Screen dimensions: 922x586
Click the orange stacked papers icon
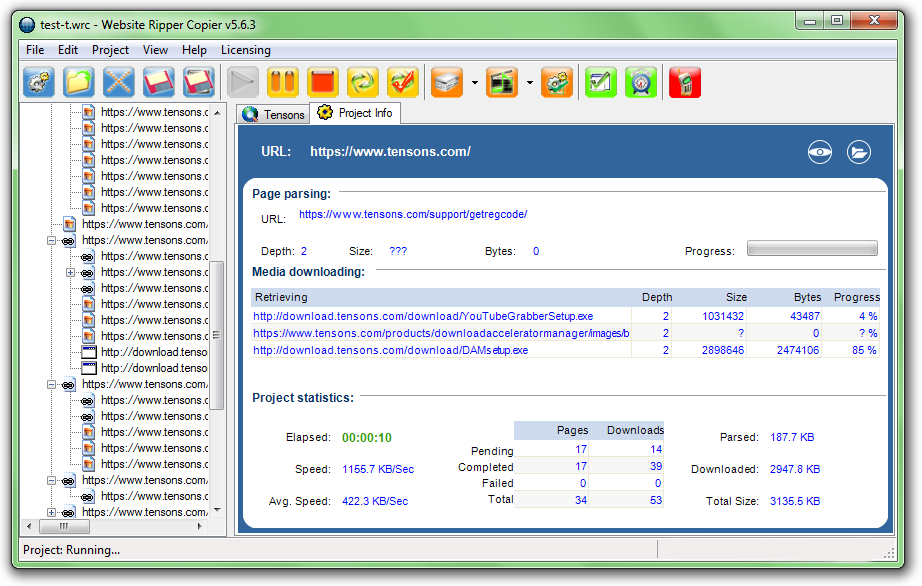447,82
